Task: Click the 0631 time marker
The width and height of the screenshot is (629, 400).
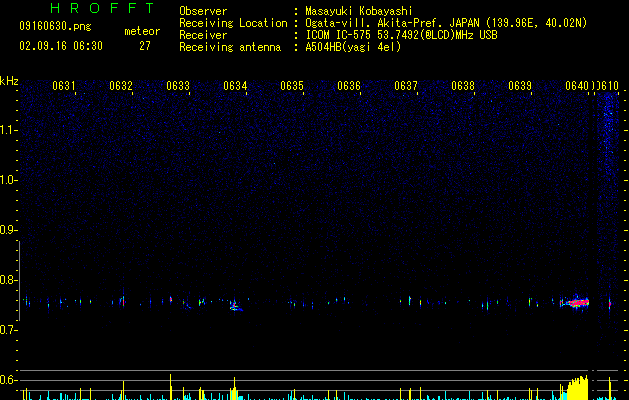Action: pos(64,86)
